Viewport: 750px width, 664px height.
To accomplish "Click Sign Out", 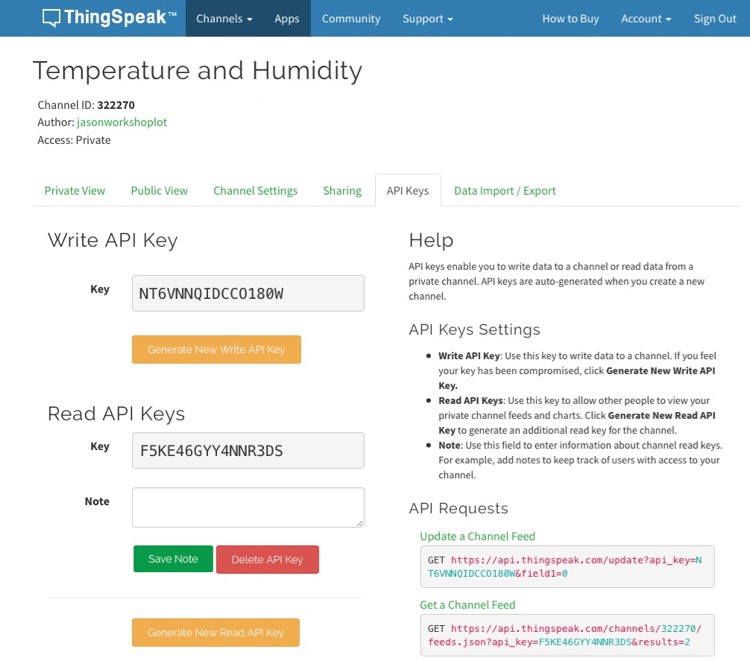I will pos(715,19).
